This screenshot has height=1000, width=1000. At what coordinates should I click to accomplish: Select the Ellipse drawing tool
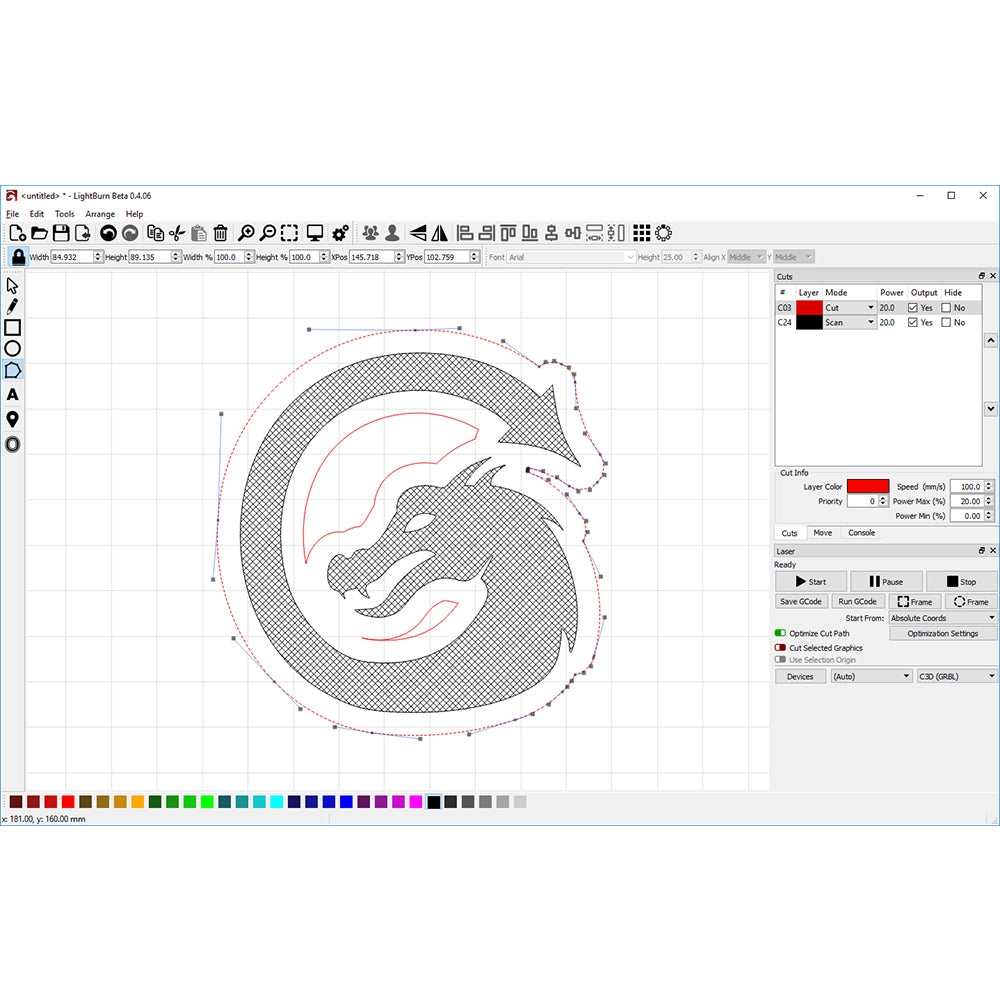click(12, 347)
